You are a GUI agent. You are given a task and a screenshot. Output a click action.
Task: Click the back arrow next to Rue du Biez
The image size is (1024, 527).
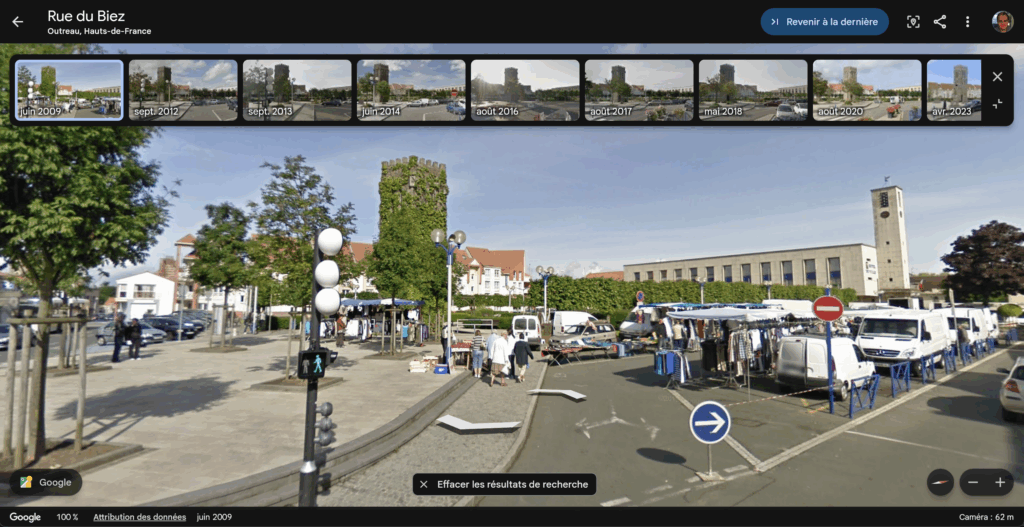[x=17, y=22]
